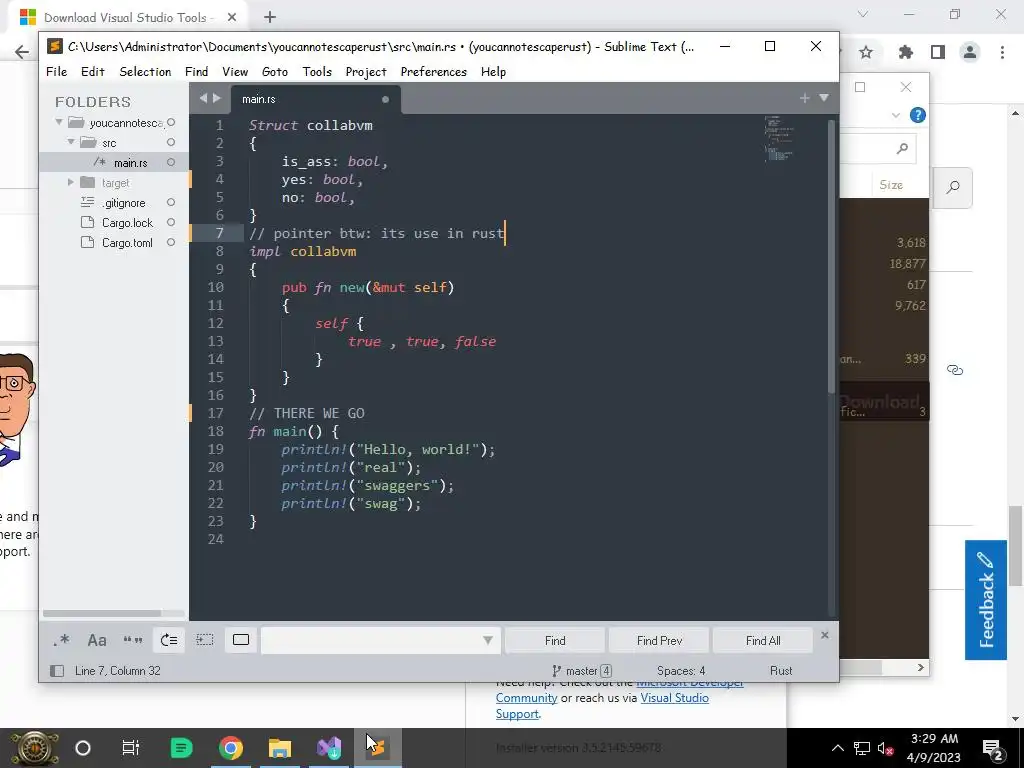Screen dimensions: 1024x768
Task: Open Chrome extensions puzzle icon
Action: pos(906,52)
